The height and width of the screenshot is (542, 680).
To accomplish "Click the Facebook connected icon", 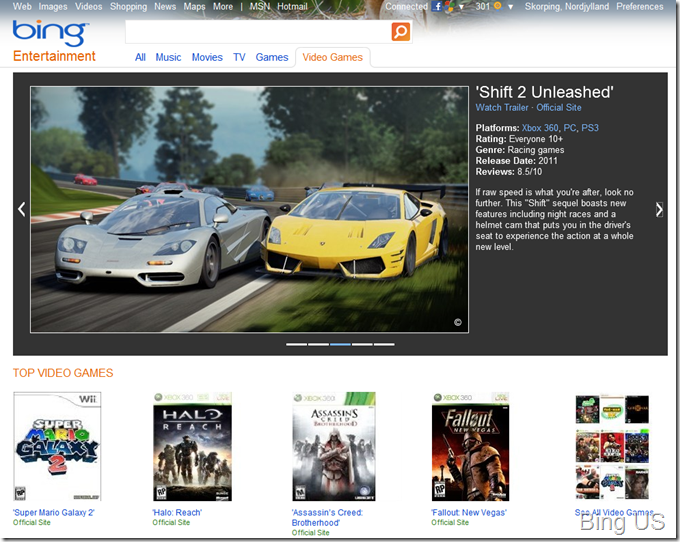I will [x=437, y=7].
